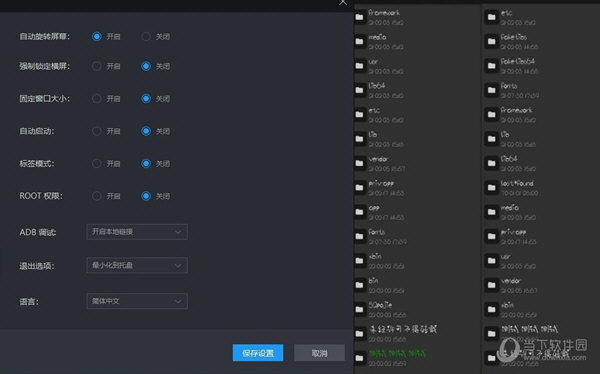Open the 退出选项 dropdown
Viewport: 600px width, 374px height.
(137, 265)
